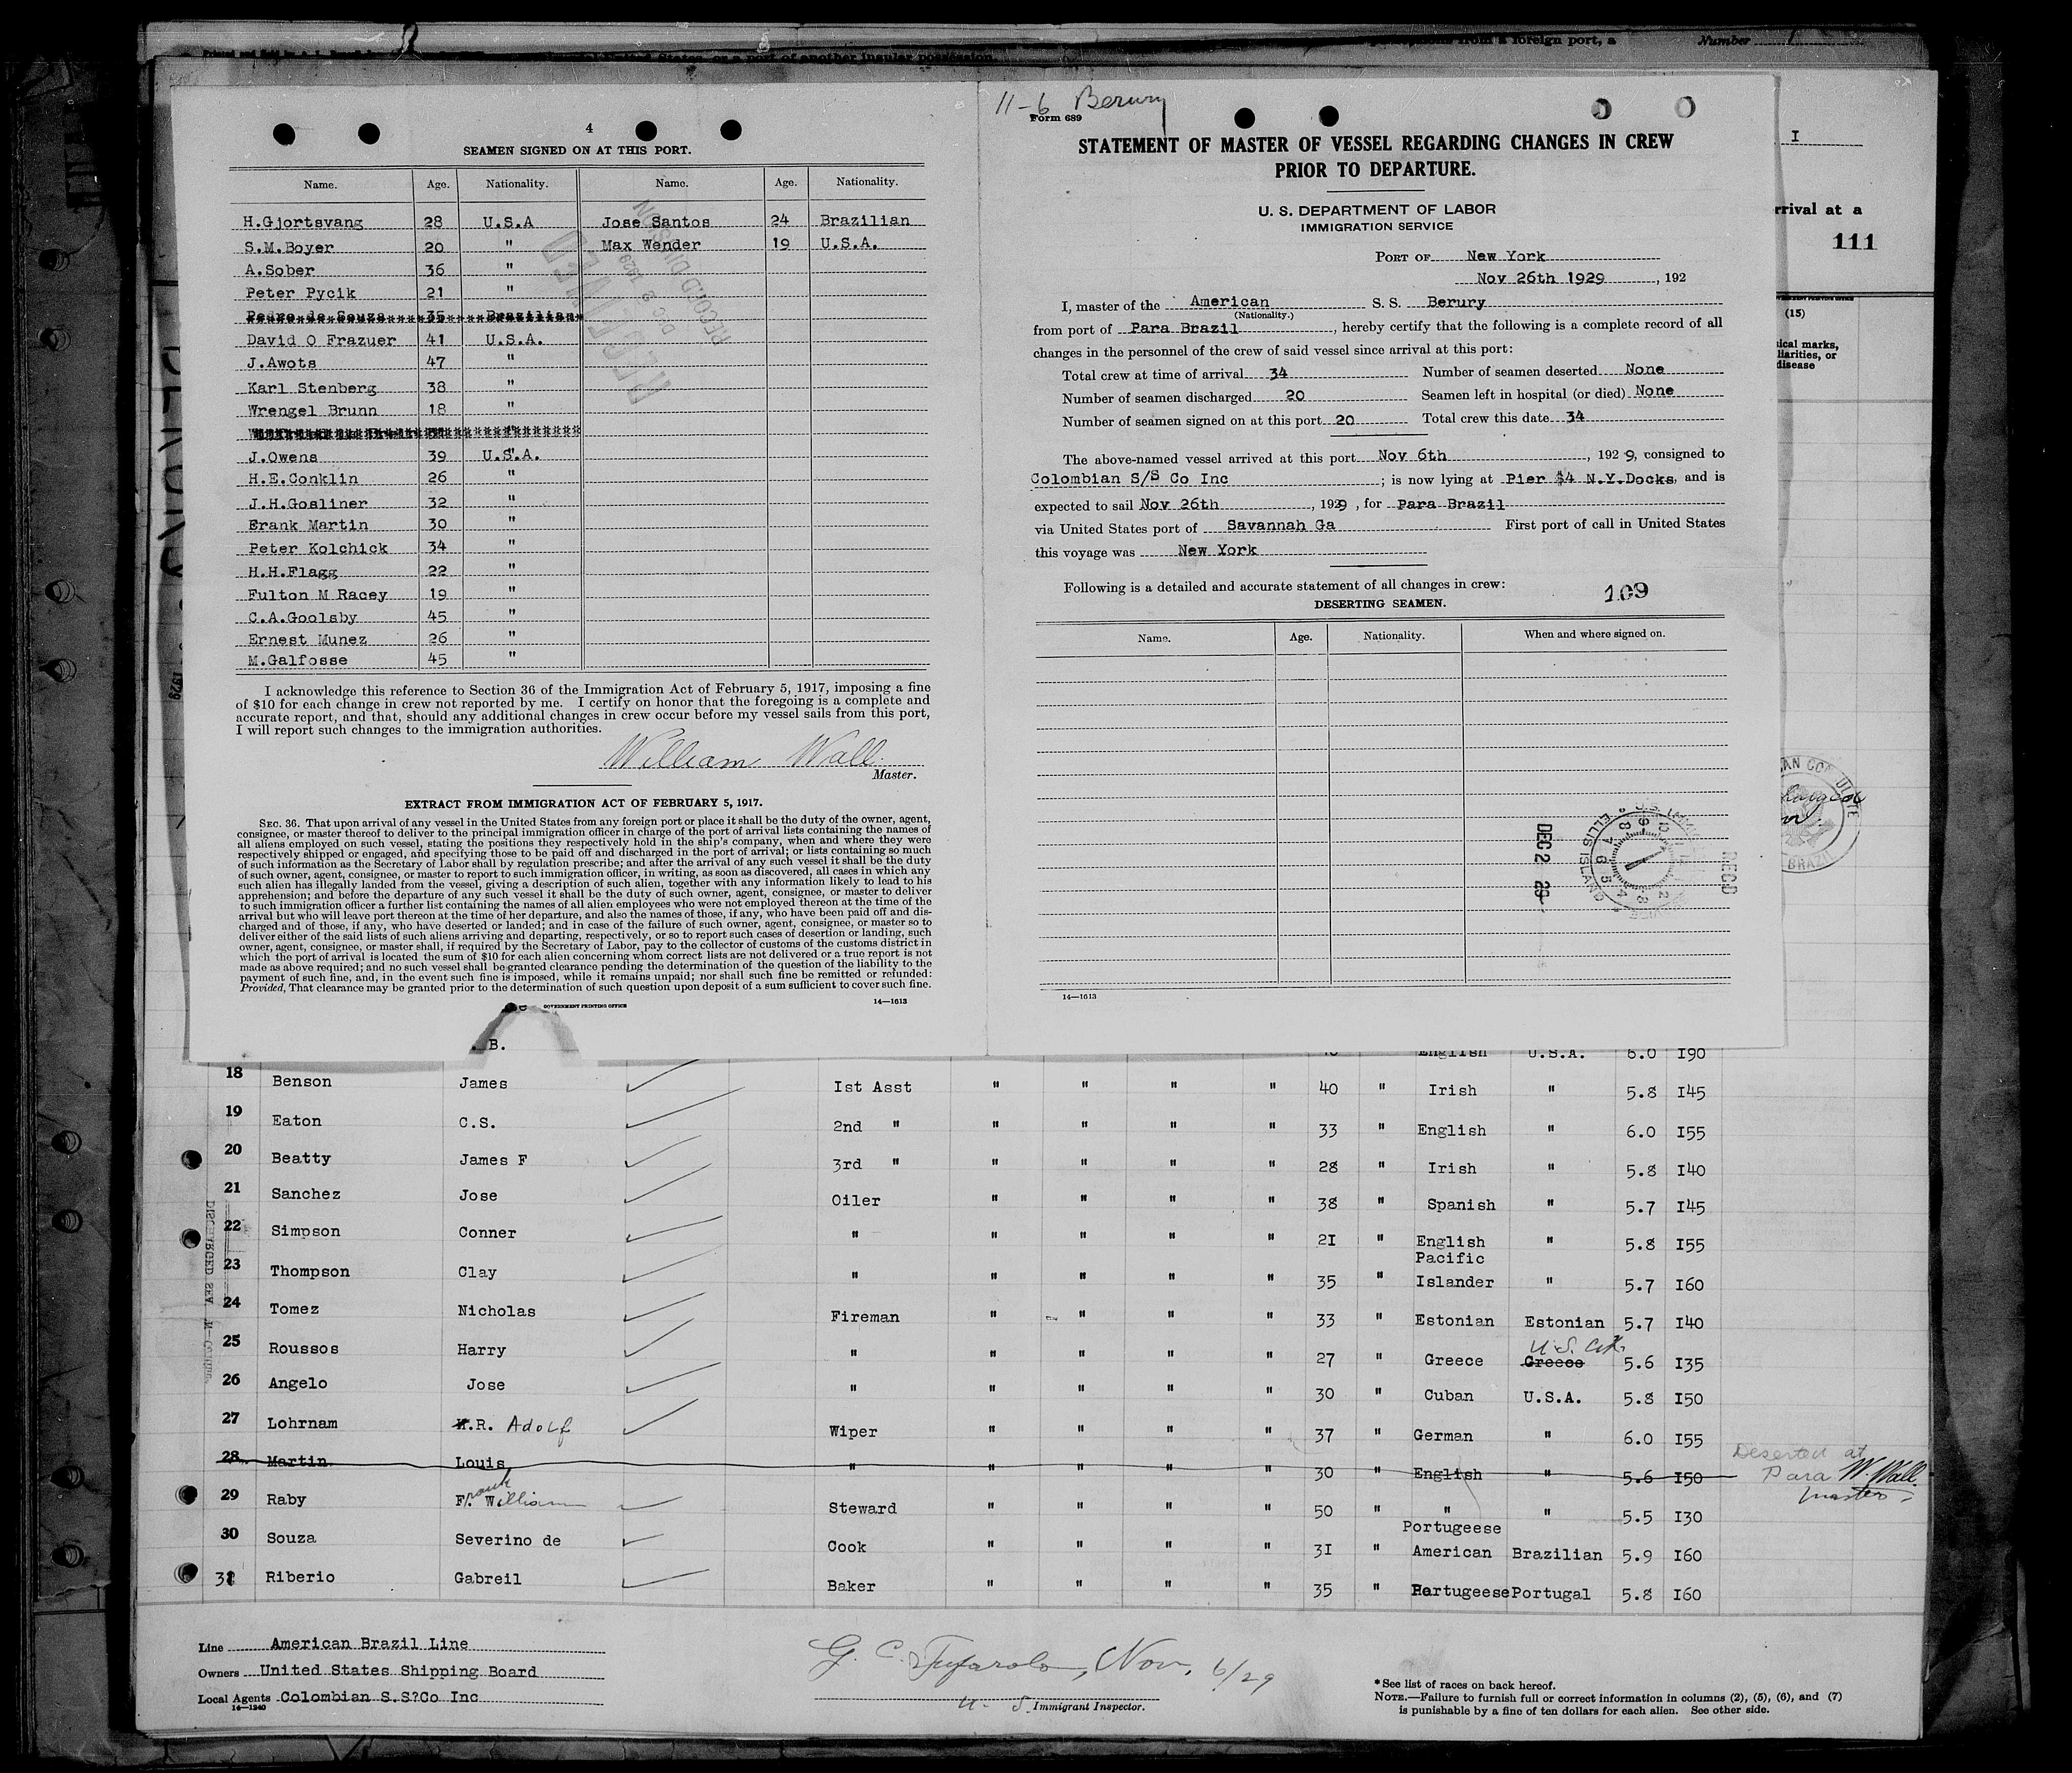Click 'Pacific Islander' race entry

click(x=1454, y=1270)
